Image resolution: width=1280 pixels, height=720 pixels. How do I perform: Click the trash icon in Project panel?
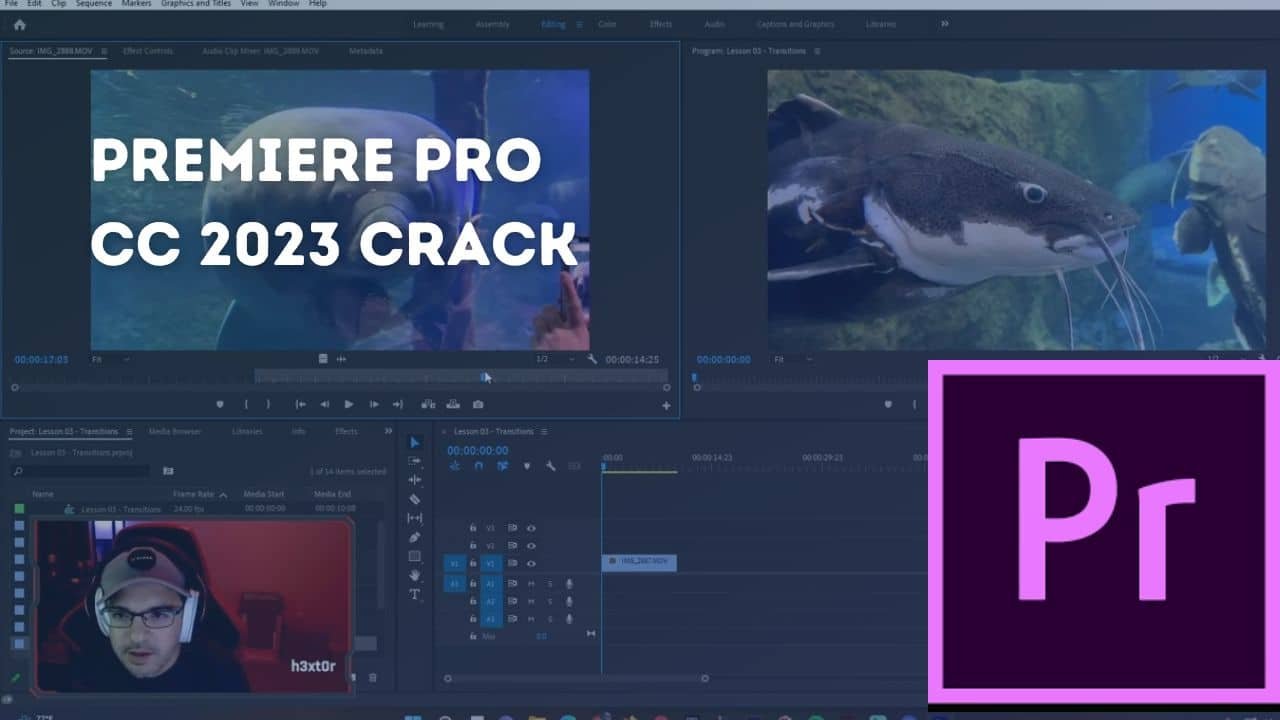pyautogui.click(x=373, y=677)
